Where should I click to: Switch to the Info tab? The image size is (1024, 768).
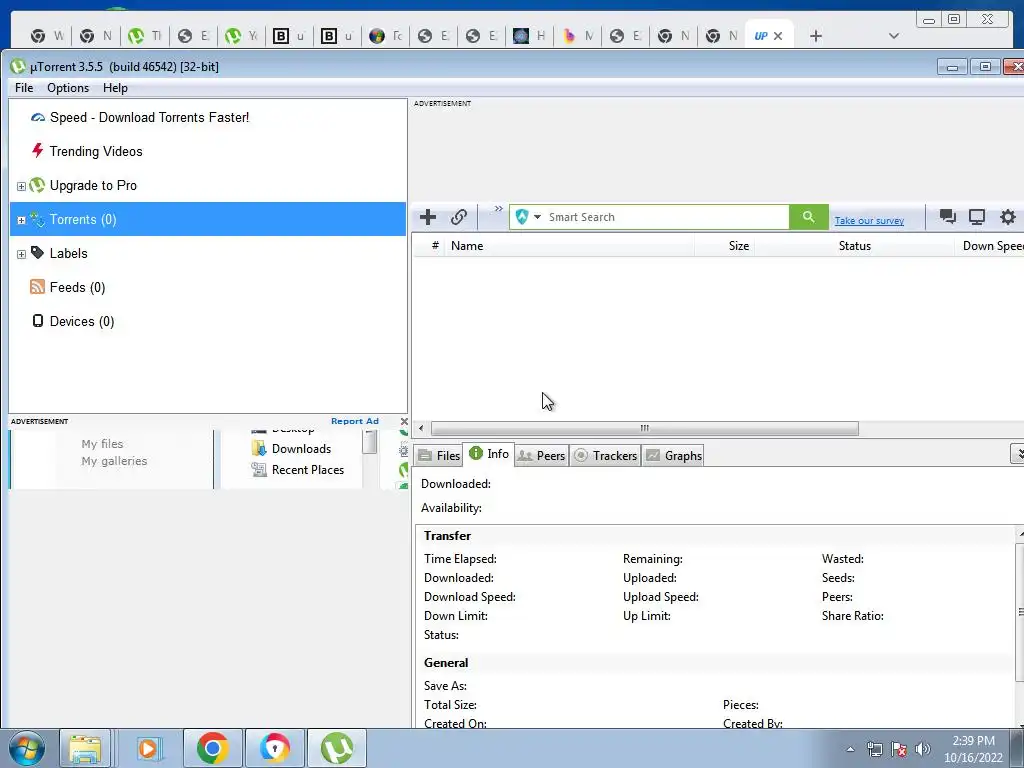click(489, 454)
